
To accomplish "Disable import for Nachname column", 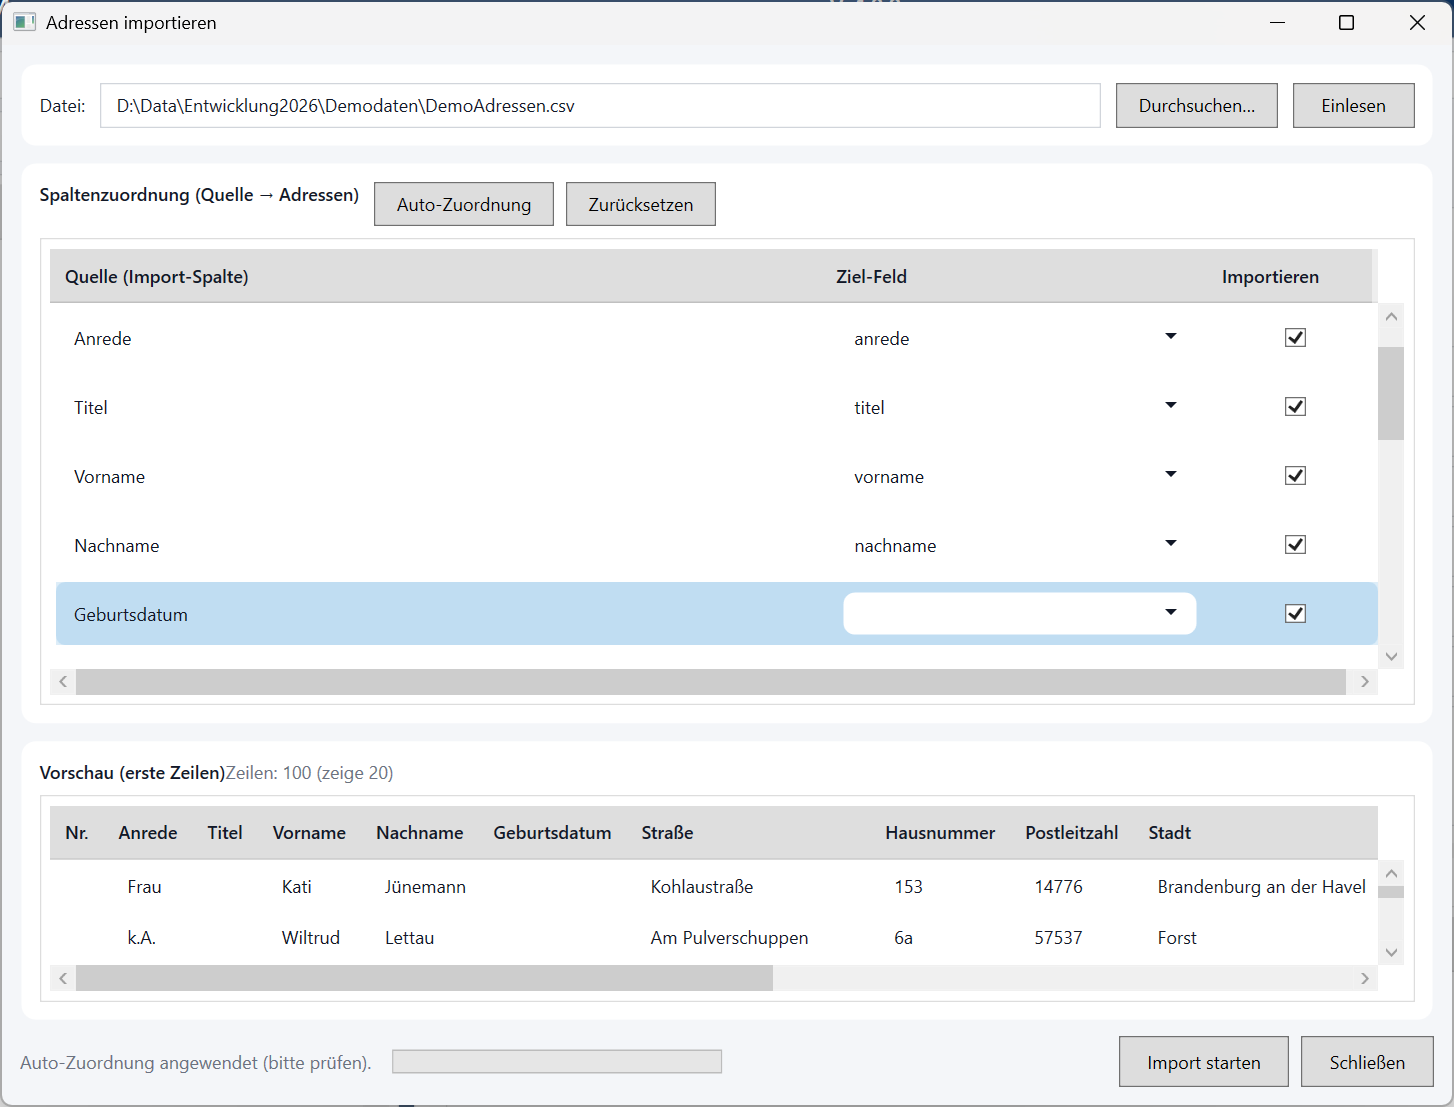I will [x=1295, y=545].
